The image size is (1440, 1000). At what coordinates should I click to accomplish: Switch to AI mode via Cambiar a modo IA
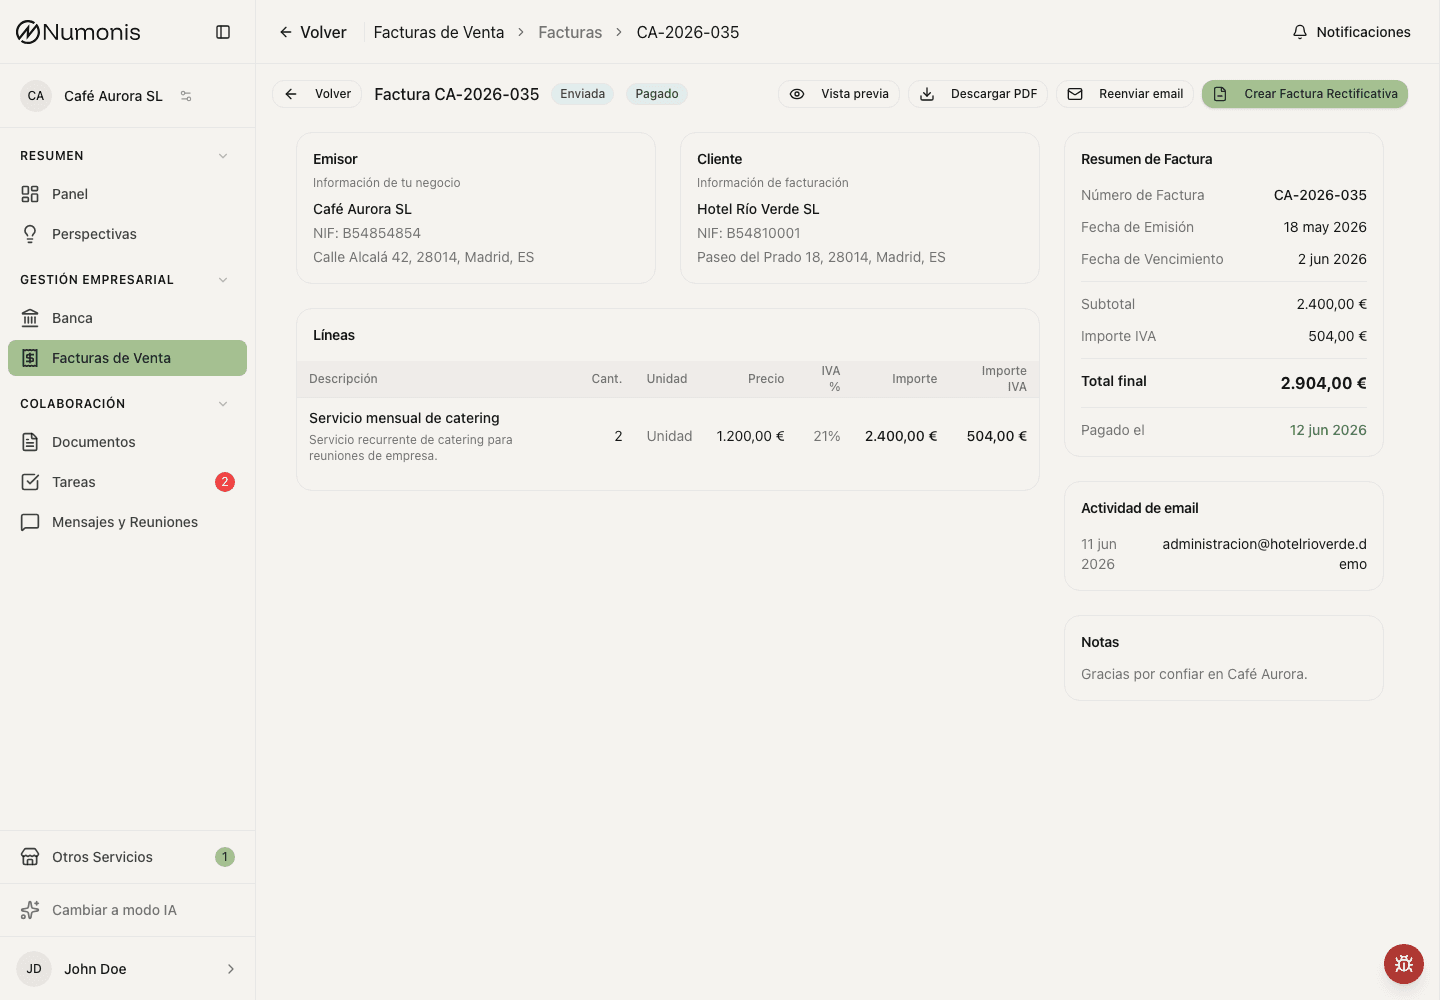127,910
